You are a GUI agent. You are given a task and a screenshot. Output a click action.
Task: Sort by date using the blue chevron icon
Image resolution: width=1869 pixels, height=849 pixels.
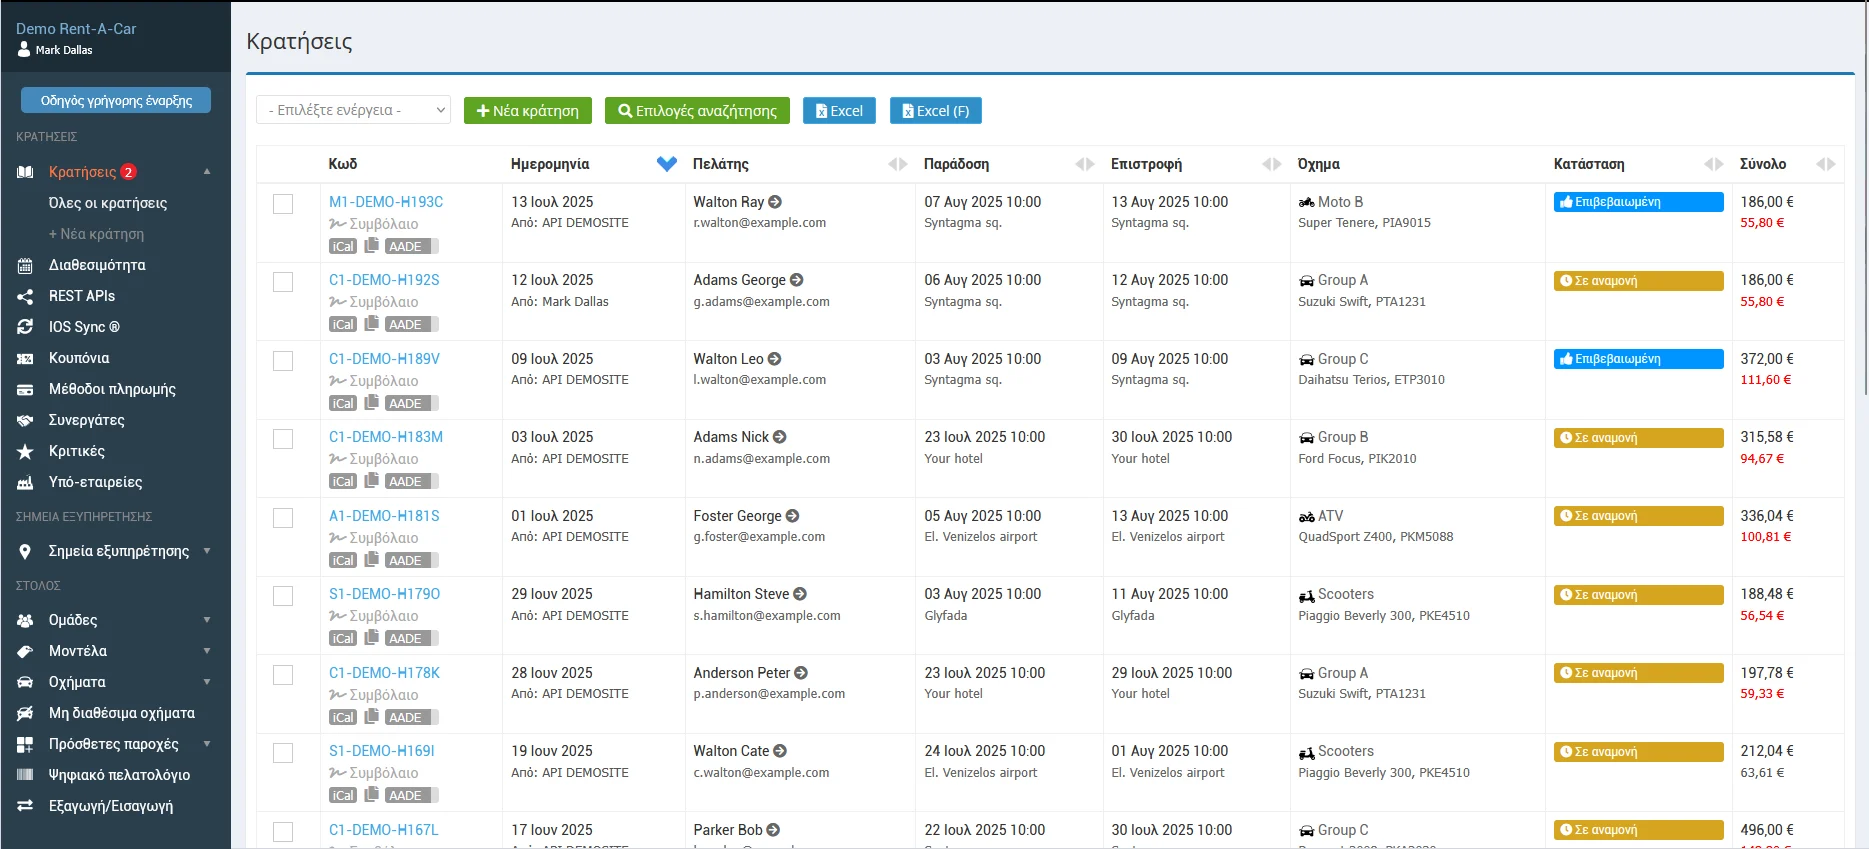click(x=666, y=164)
